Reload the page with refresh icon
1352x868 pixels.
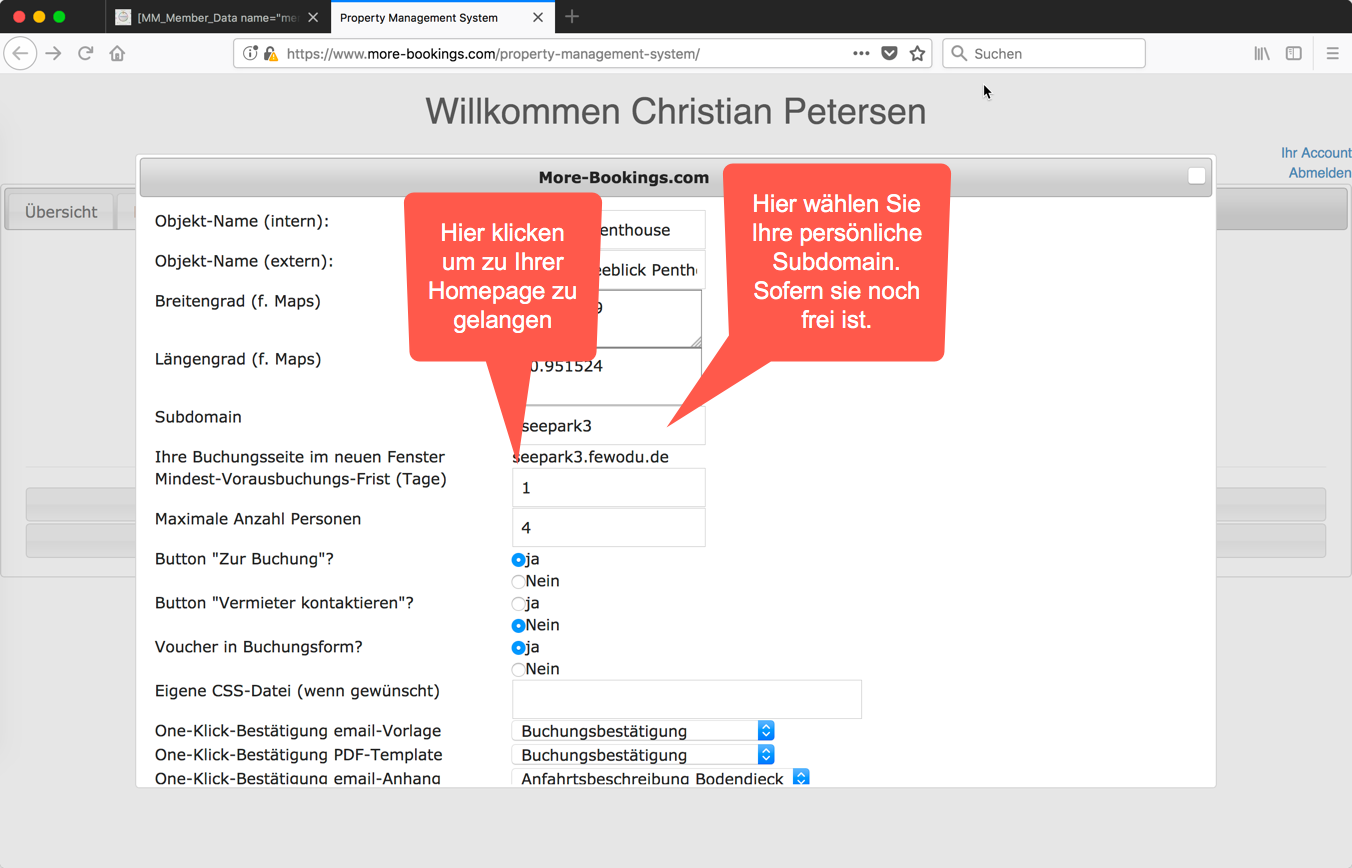click(86, 54)
